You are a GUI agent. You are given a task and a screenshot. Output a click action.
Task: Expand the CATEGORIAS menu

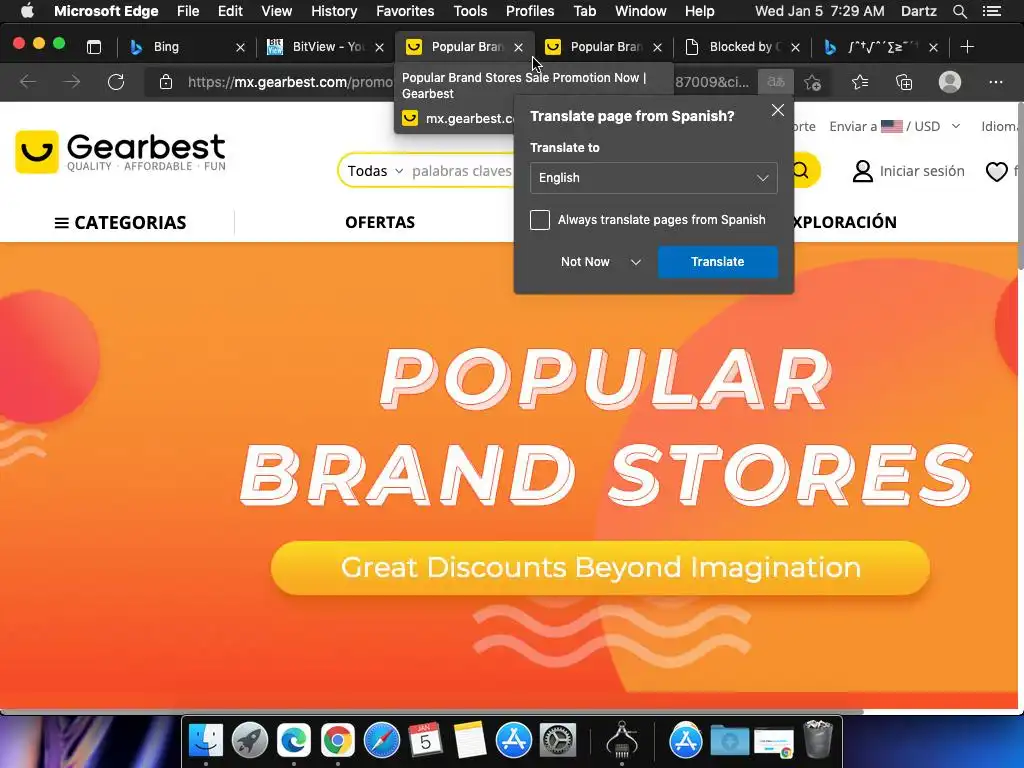pyautogui.click(x=121, y=223)
